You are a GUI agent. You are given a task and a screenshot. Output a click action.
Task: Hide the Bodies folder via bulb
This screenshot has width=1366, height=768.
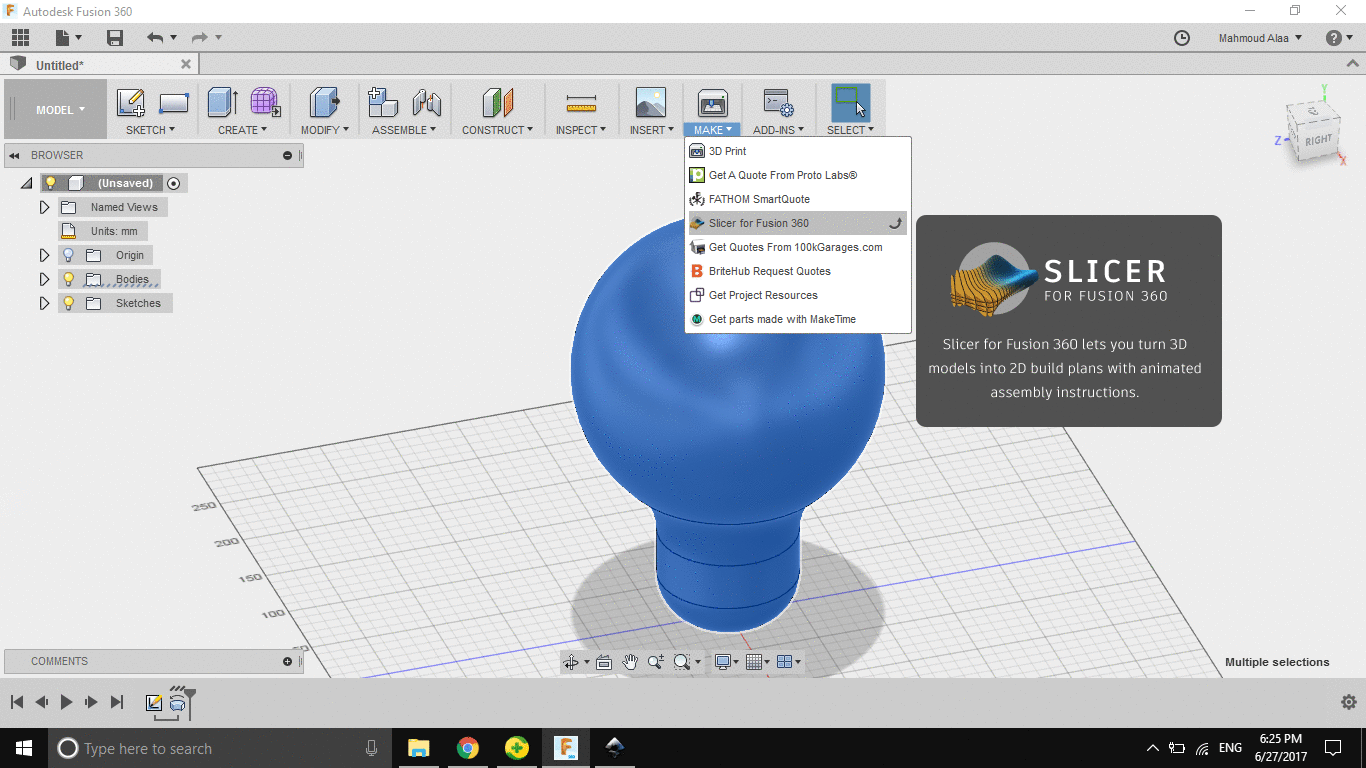(69, 279)
